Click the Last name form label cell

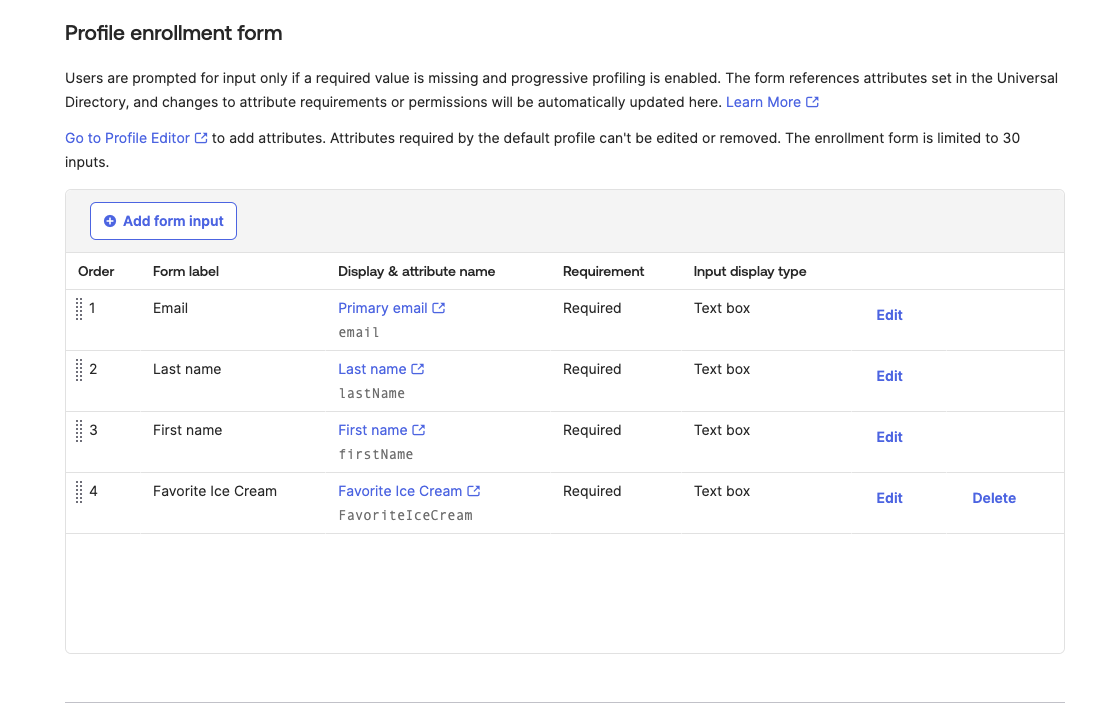187,369
